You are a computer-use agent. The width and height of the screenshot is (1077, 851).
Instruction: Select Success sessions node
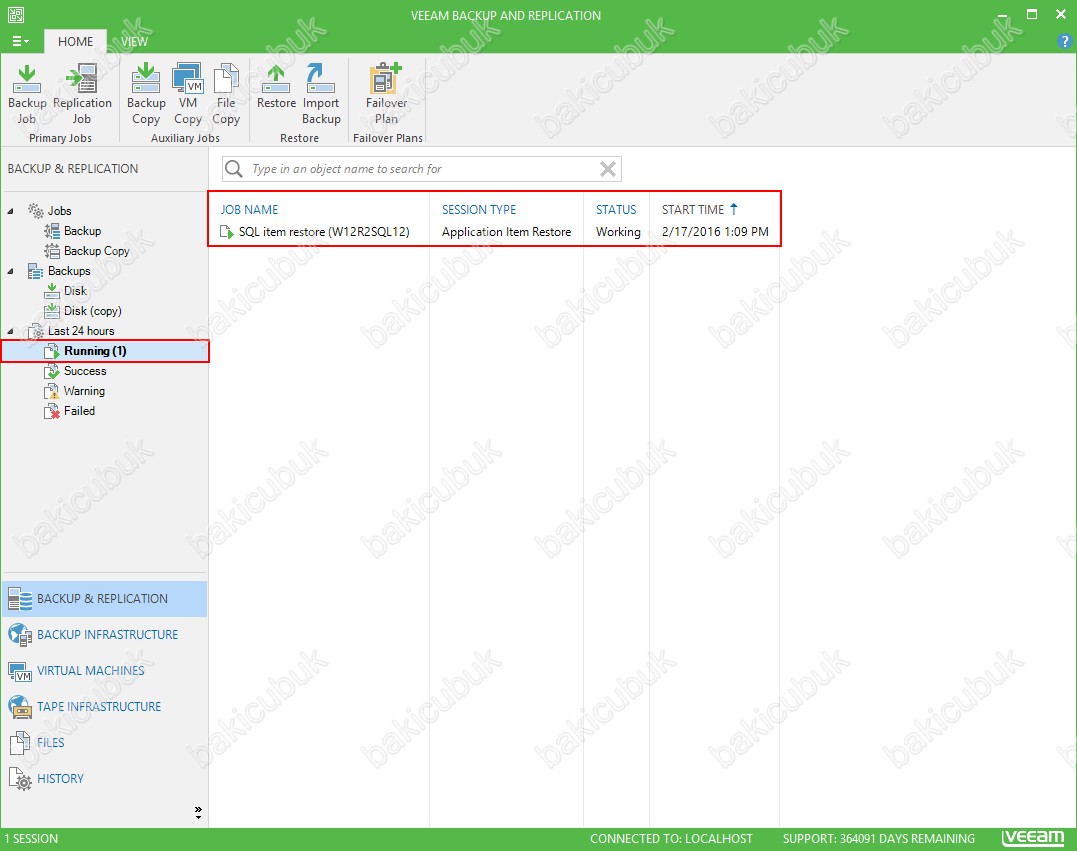point(84,371)
